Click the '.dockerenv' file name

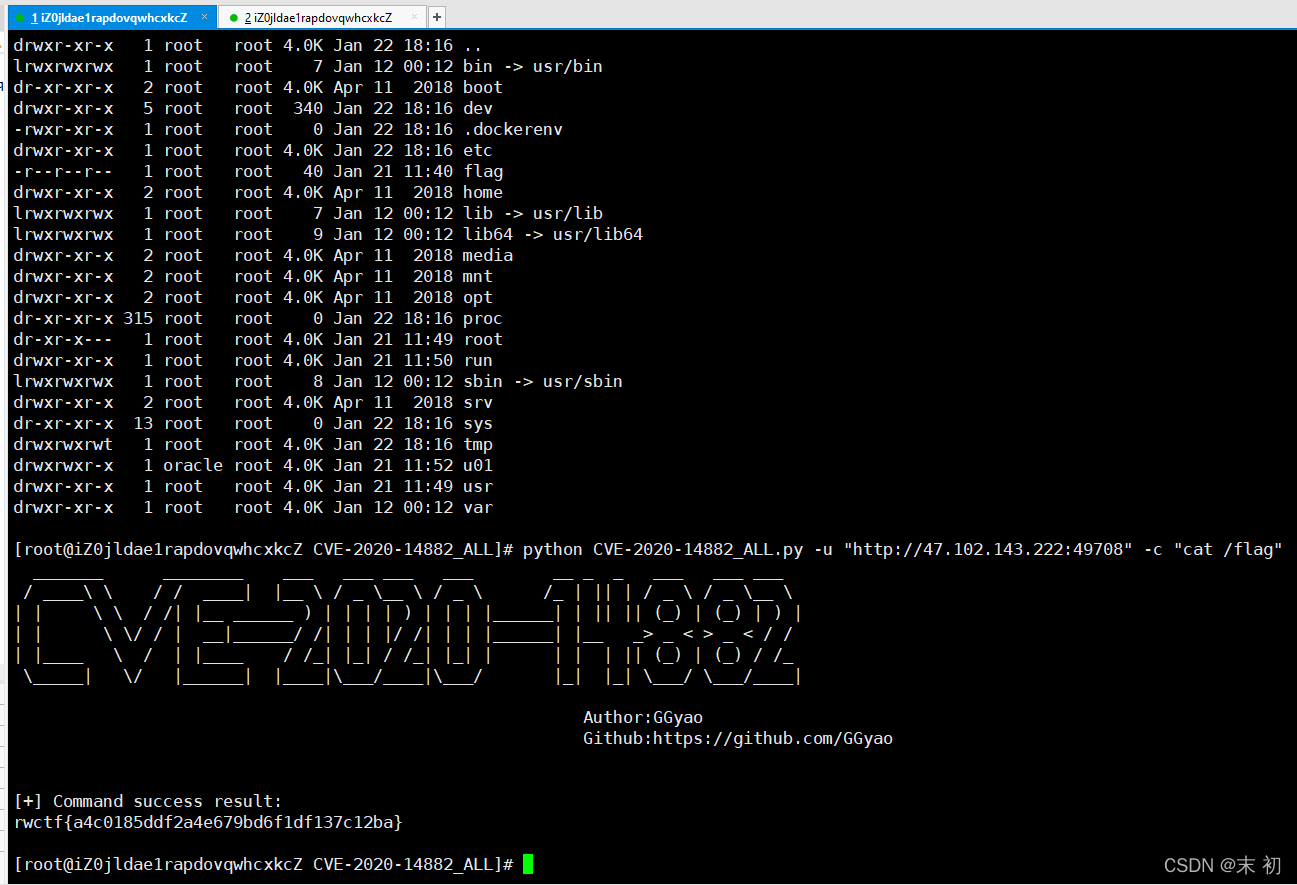[x=513, y=129]
